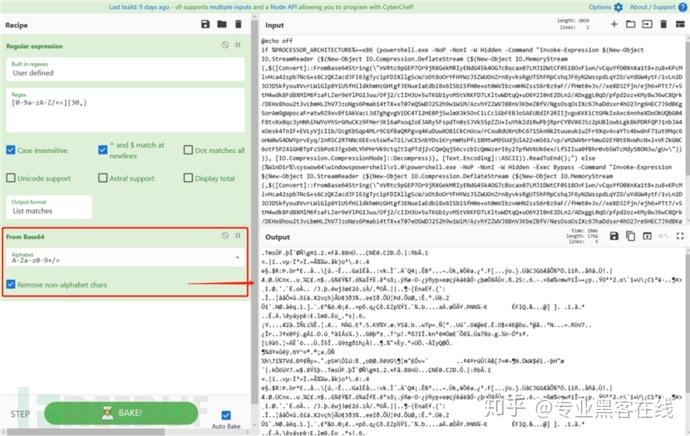Set breakpoint on Regular expression operation
Viewport: 690px width, 436px height.
coord(238,45)
